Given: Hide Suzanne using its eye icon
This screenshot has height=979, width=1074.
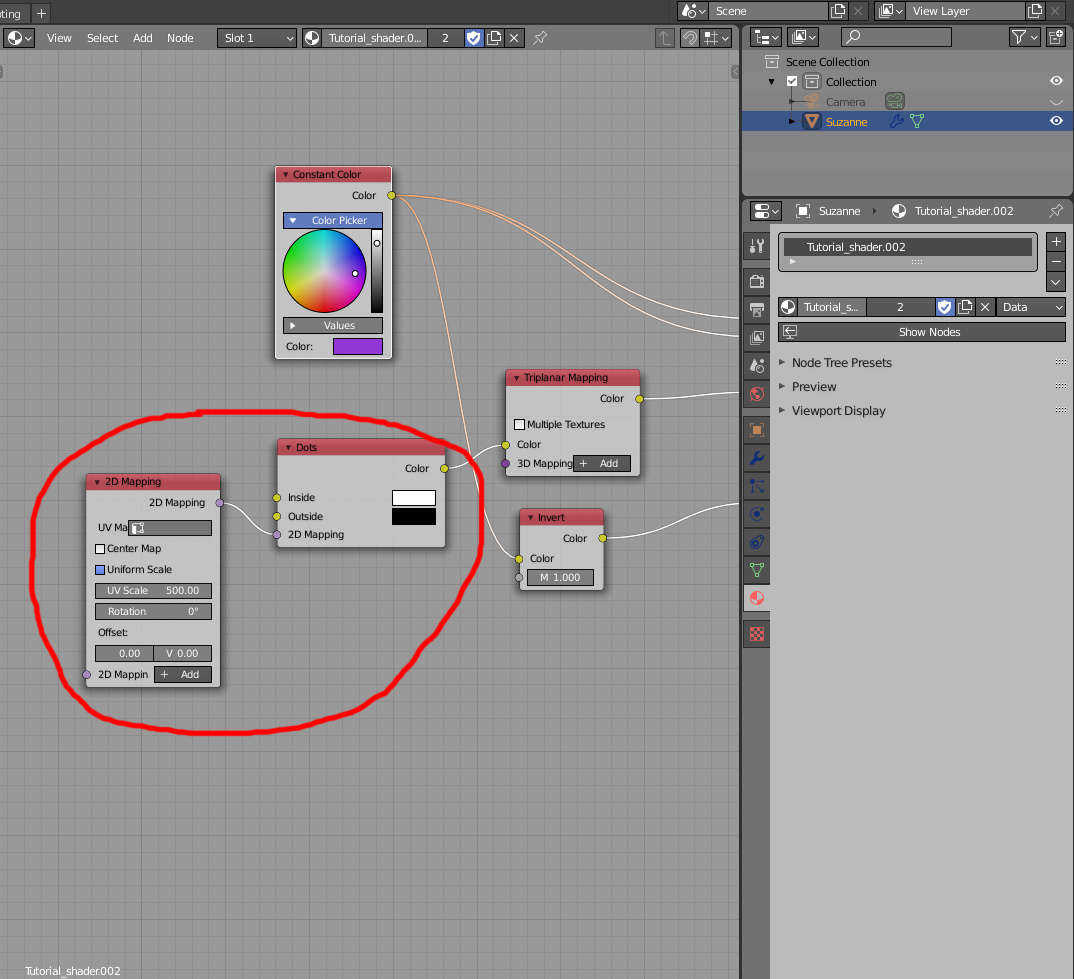Looking at the screenshot, I should (x=1056, y=122).
